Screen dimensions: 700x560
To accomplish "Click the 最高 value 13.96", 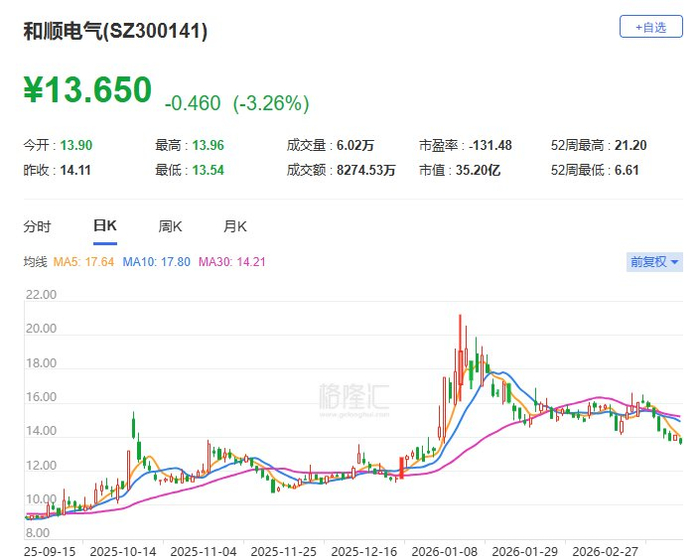I will coord(208,145).
